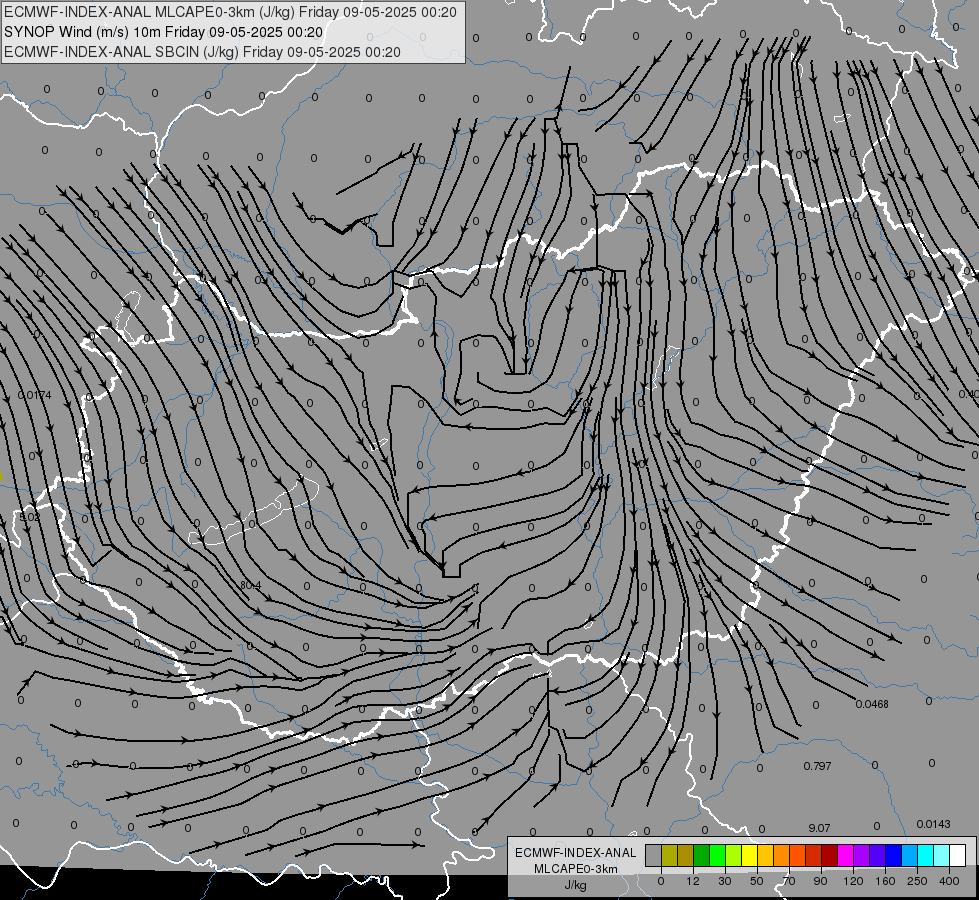This screenshot has height=900, width=979.
Task: Click the '90' legend tick label
Action: (820, 881)
